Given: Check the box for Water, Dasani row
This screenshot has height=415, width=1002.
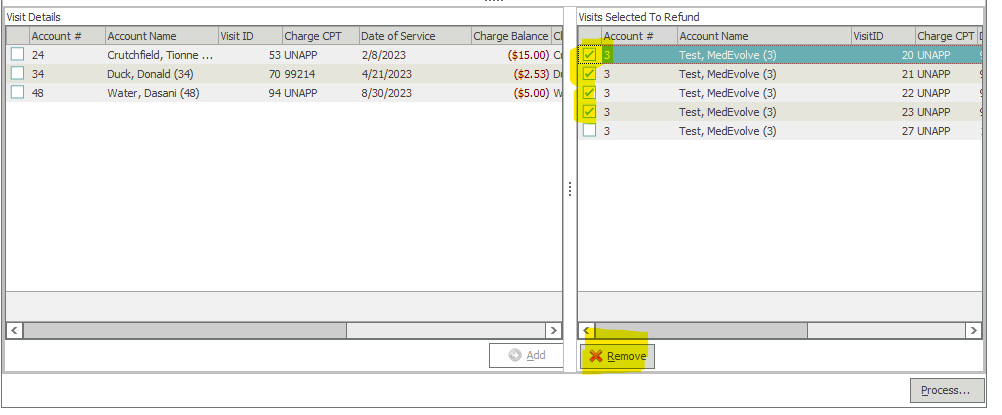Looking at the screenshot, I should (17, 93).
